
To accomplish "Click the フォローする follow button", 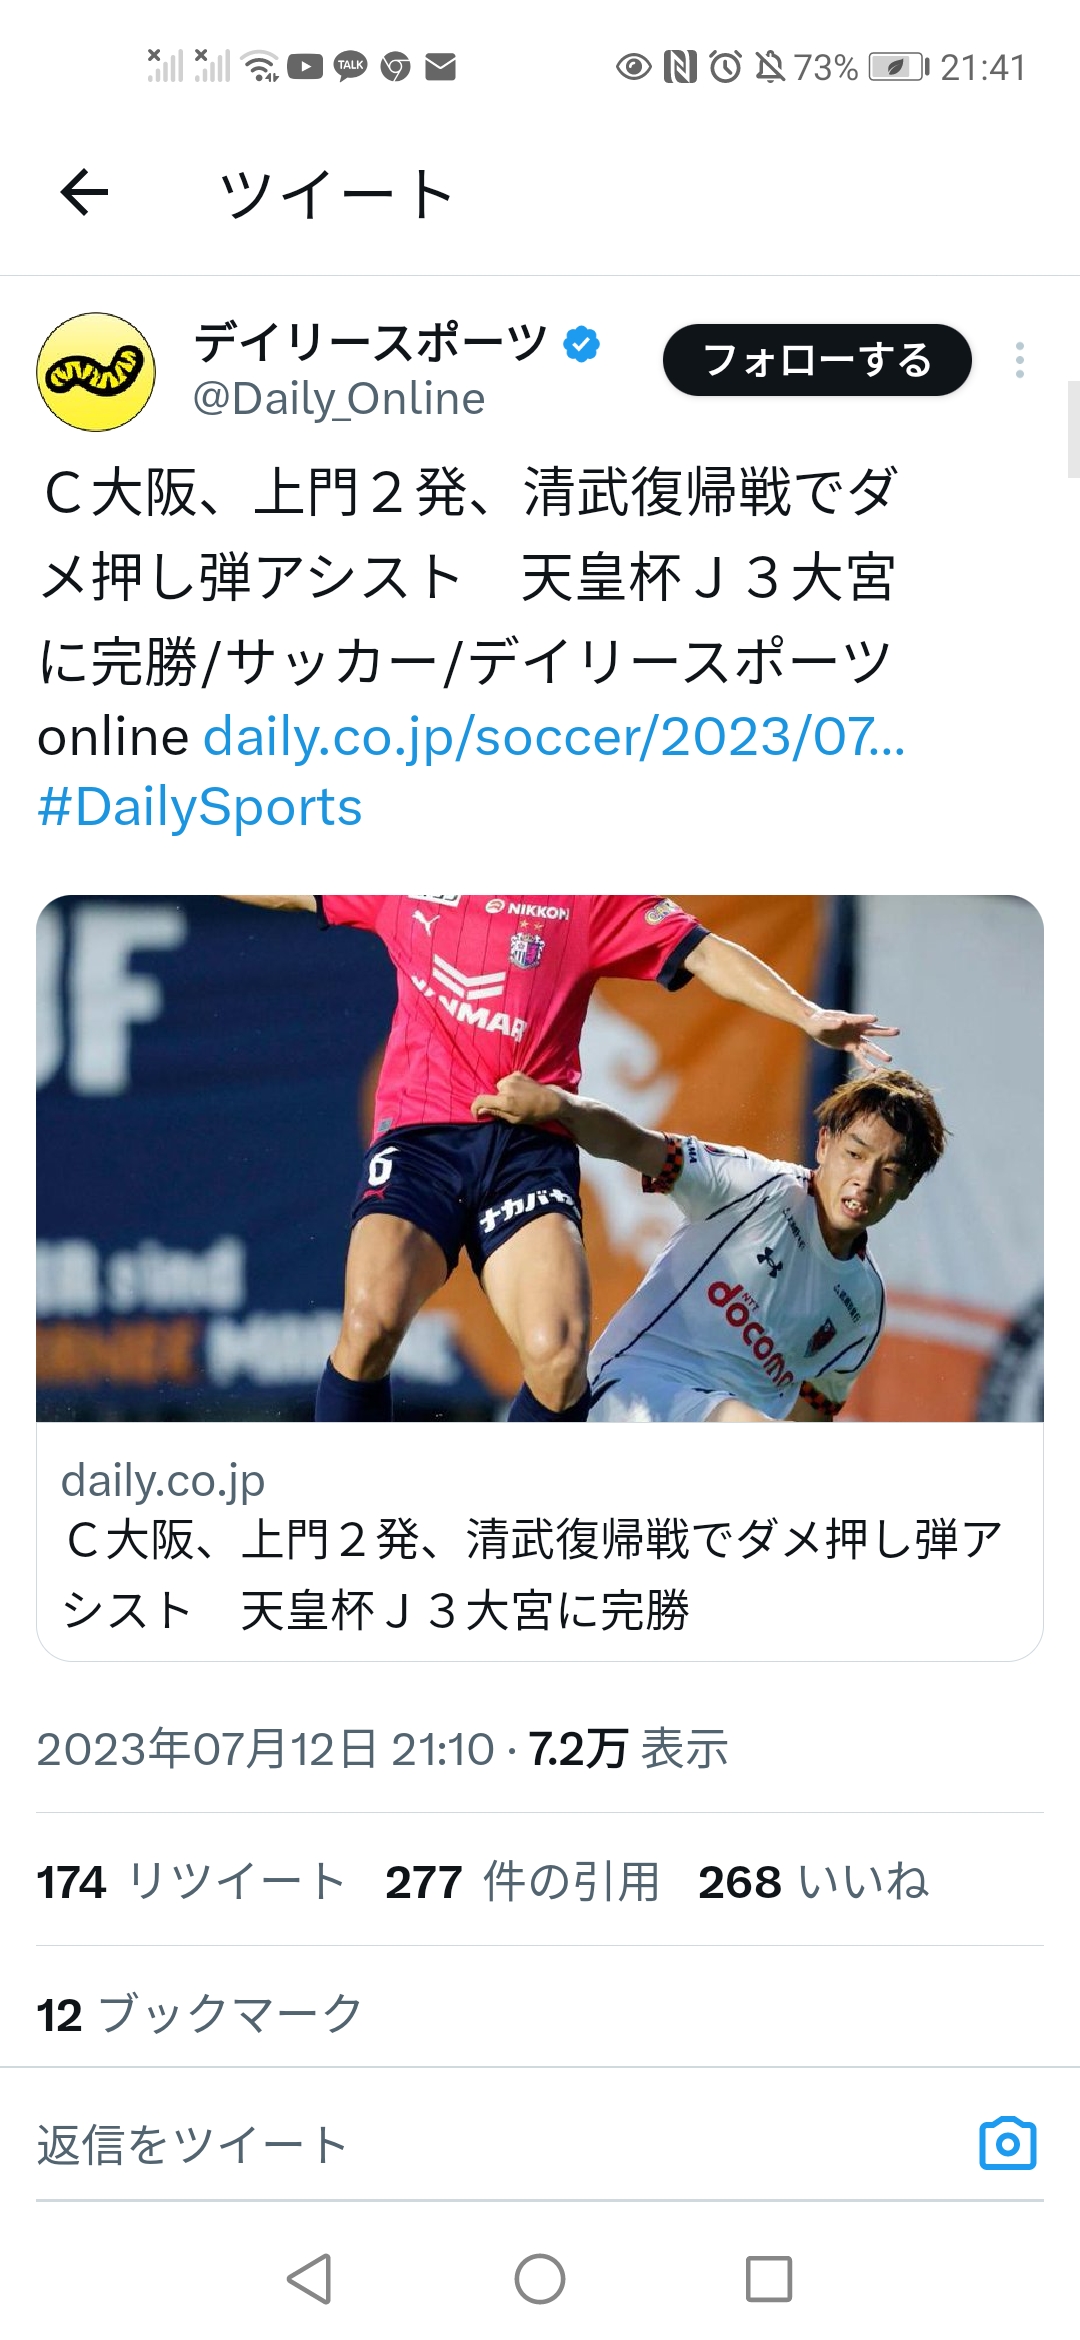I will [x=817, y=360].
